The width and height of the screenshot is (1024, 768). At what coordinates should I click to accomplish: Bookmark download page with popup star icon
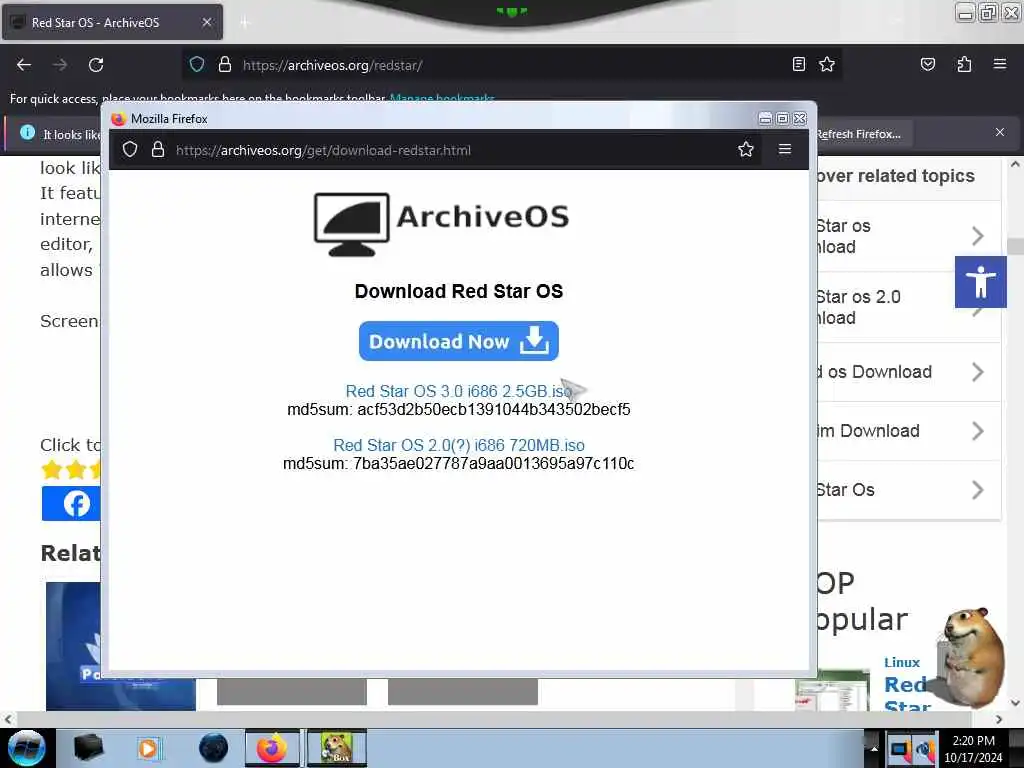pos(745,150)
